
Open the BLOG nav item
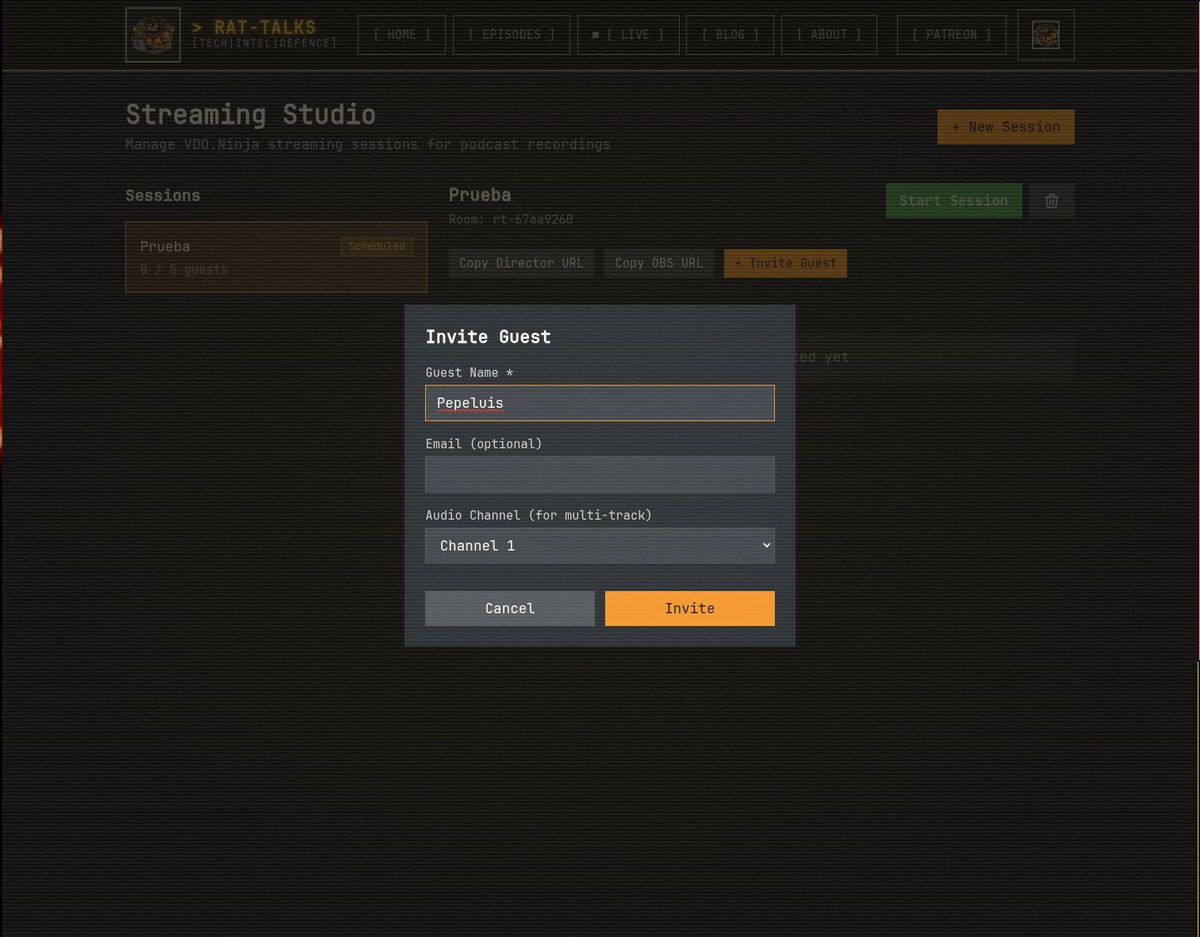[x=730, y=35]
